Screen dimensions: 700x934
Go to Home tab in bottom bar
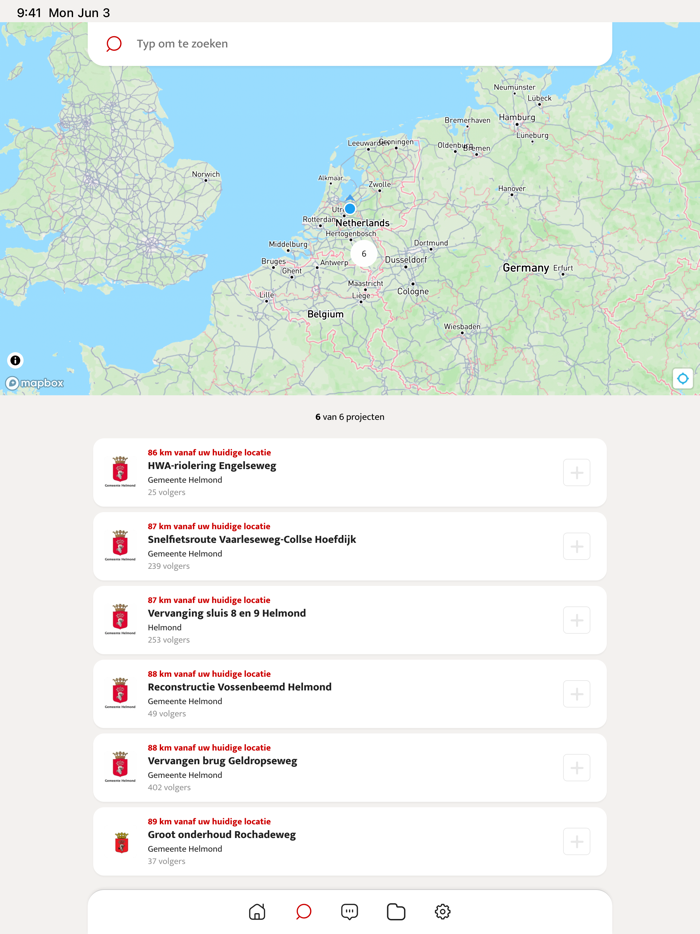point(257,911)
